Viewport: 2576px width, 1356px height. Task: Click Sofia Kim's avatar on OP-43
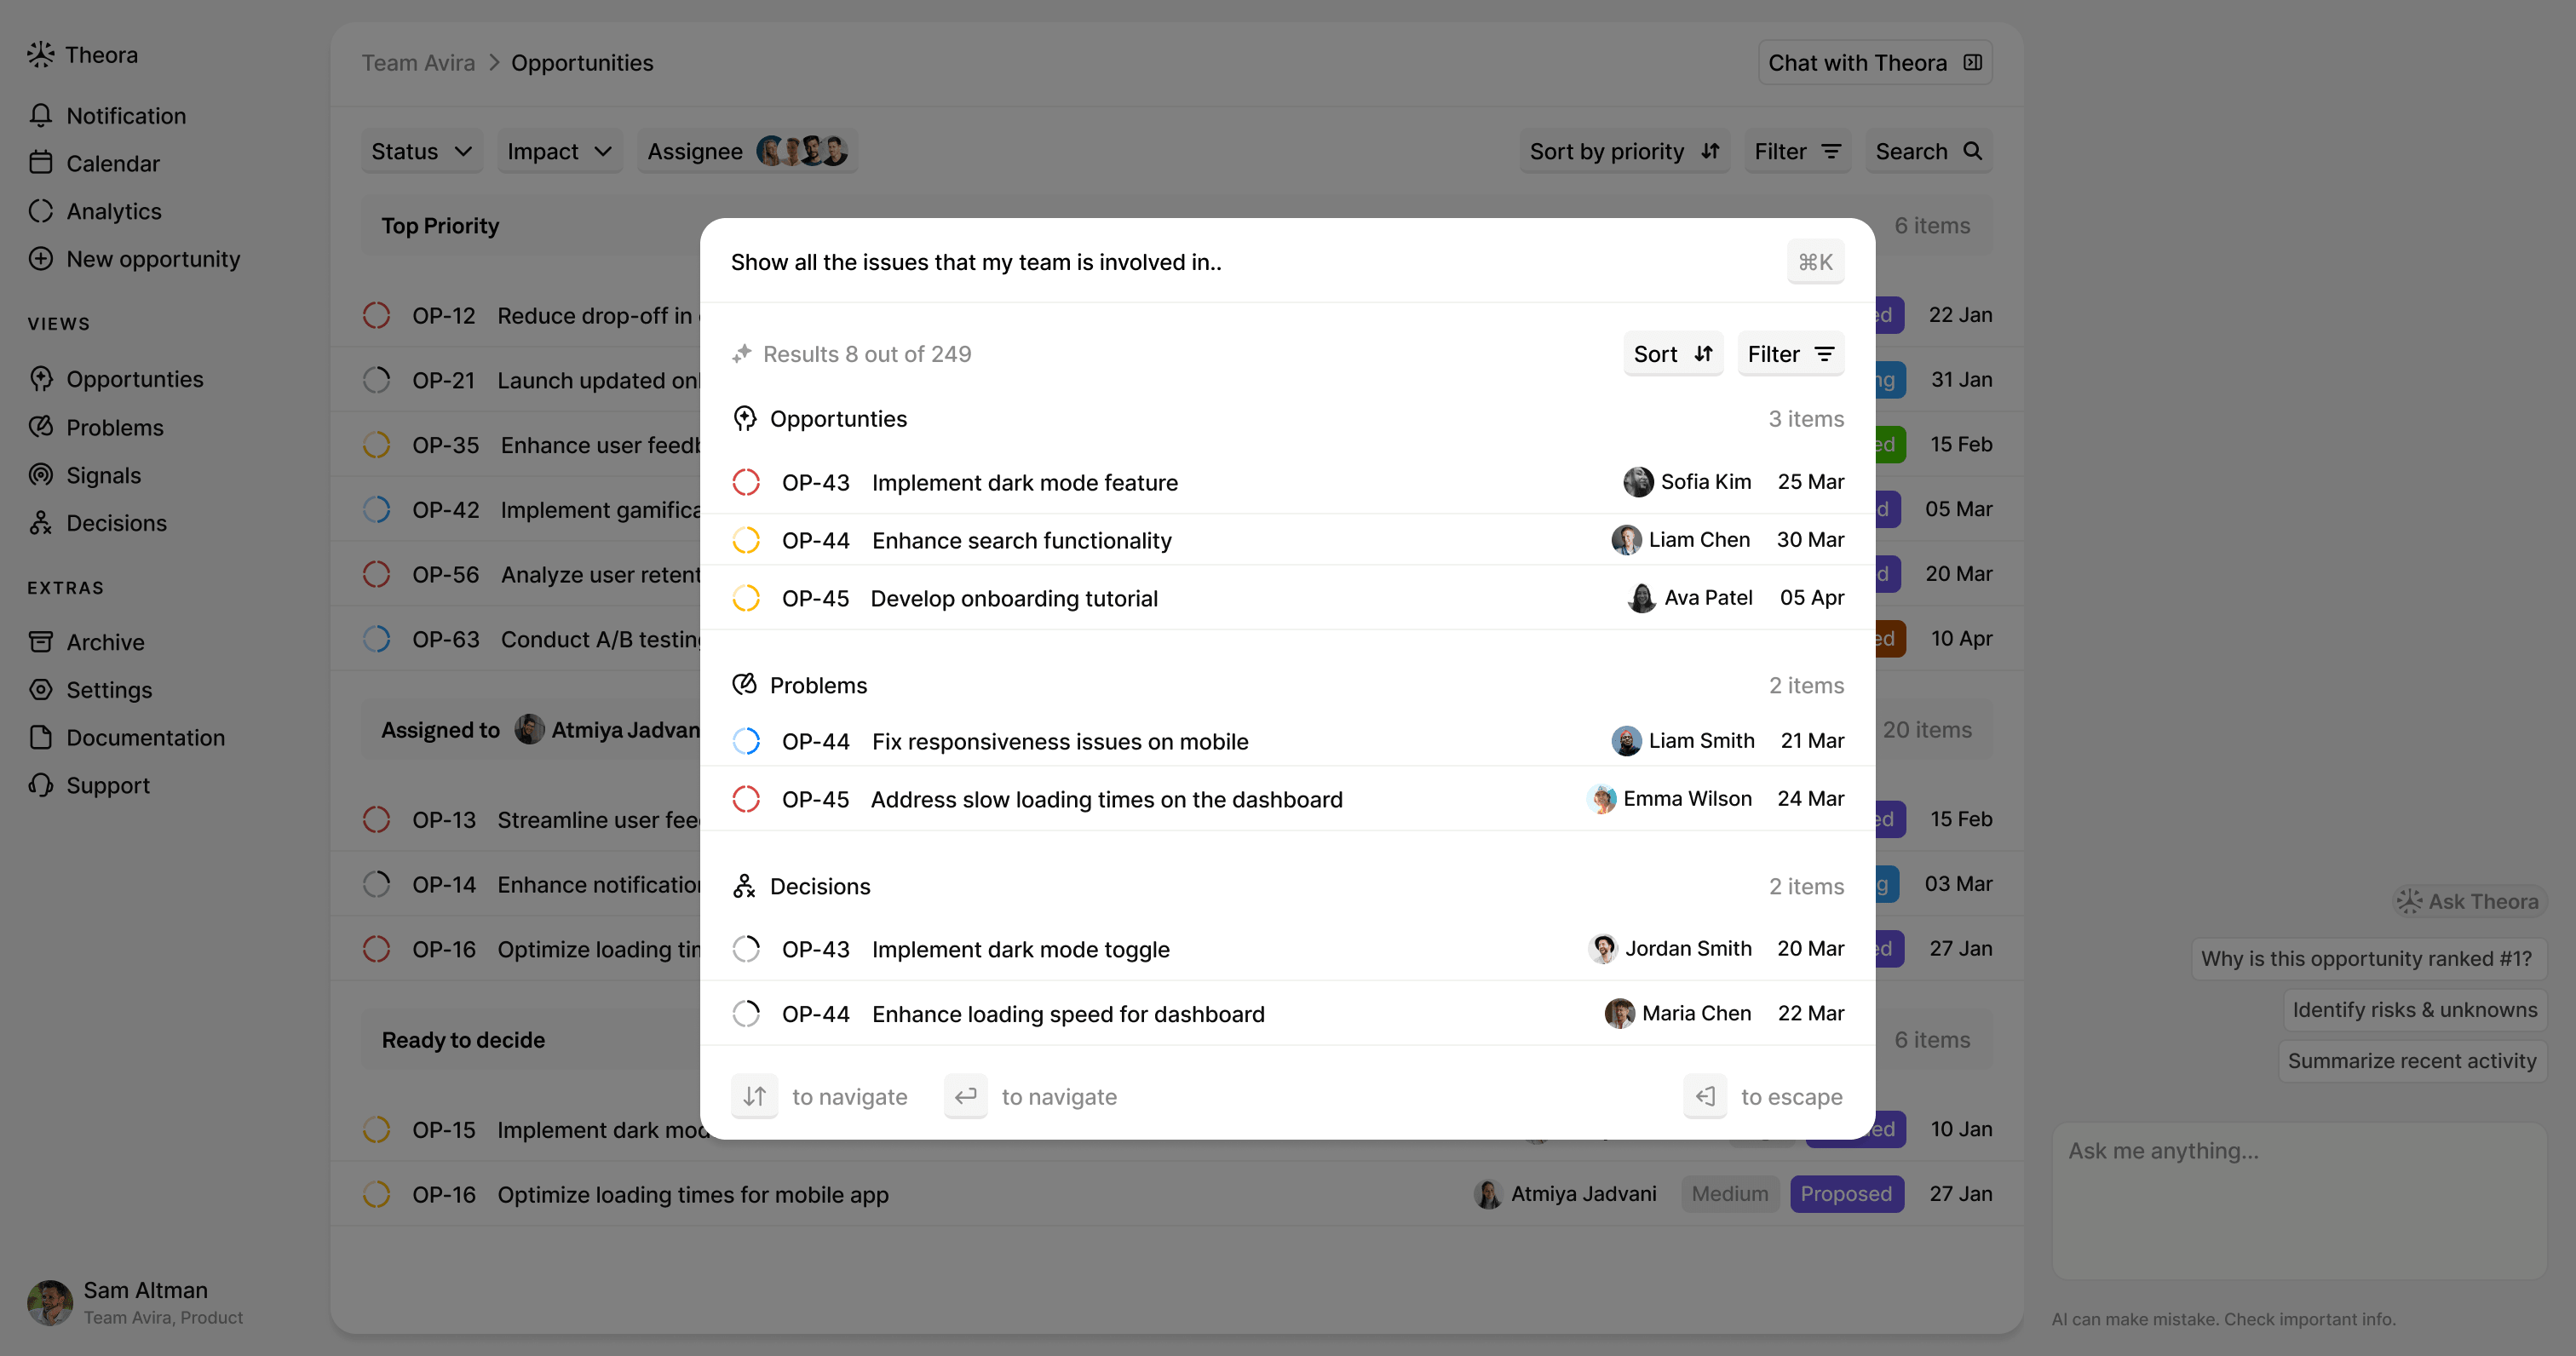pyautogui.click(x=1639, y=482)
